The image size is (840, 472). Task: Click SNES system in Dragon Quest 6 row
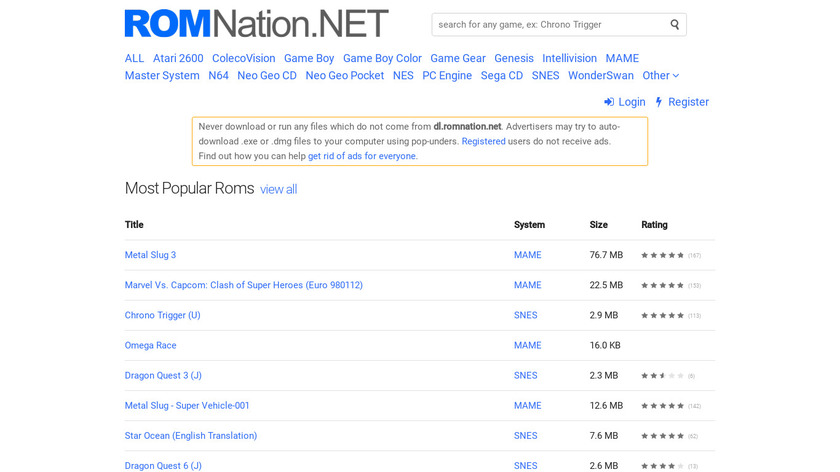[x=526, y=466]
